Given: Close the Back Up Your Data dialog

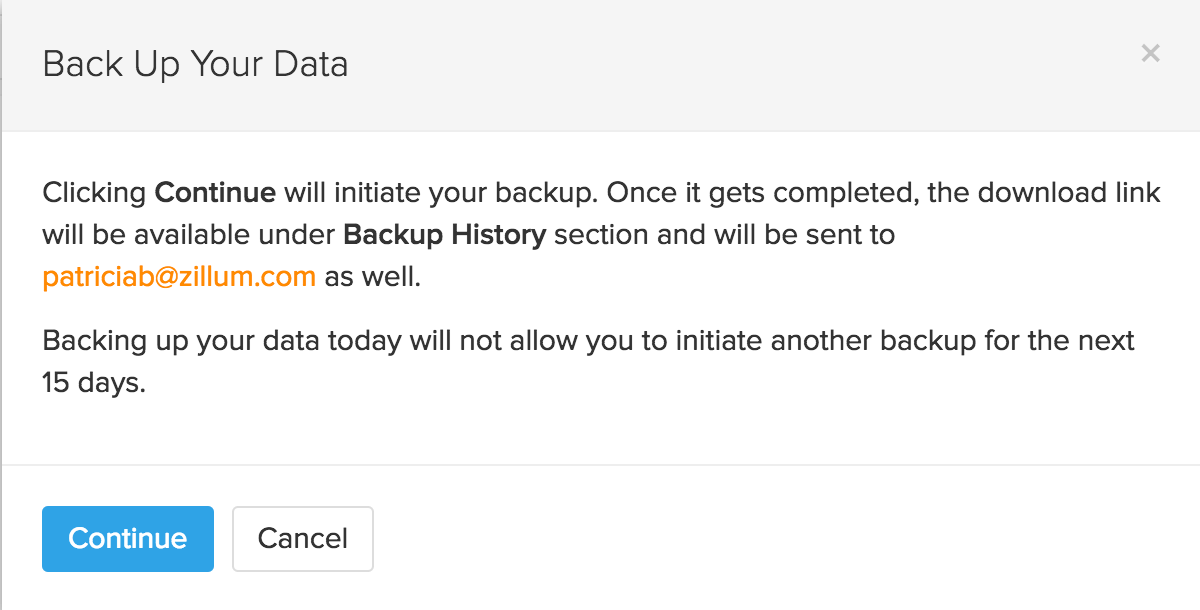Looking at the screenshot, I should point(1150,54).
